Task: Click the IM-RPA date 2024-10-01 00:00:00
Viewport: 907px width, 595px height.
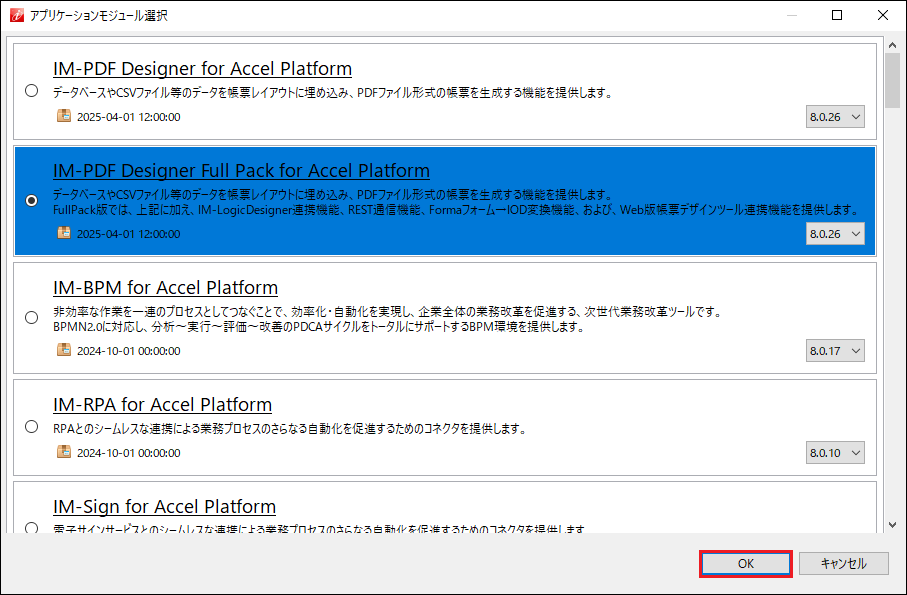Action: click(128, 453)
